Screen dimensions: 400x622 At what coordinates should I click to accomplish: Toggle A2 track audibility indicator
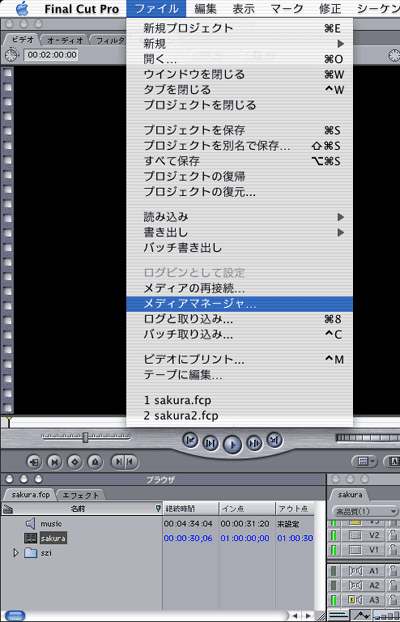coord(334,585)
